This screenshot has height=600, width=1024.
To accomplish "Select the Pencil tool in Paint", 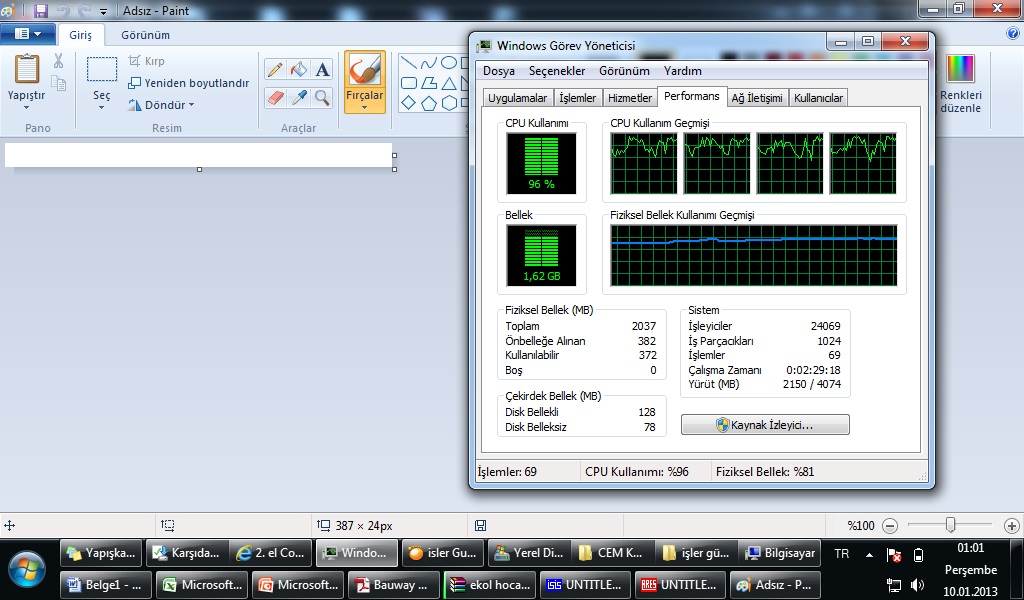I will [x=275, y=69].
